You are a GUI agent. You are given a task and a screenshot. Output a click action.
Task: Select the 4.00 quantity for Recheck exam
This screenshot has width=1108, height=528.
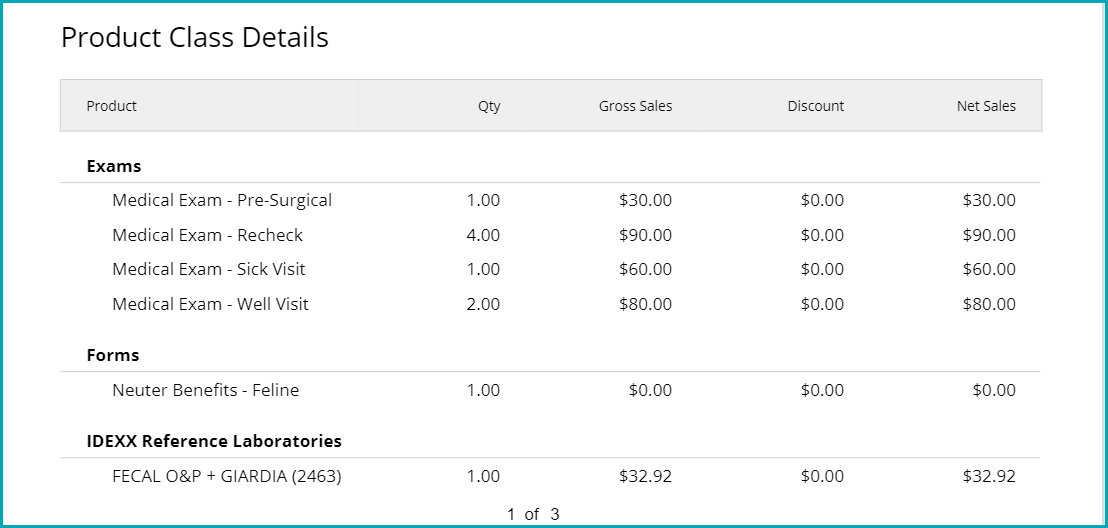[483, 235]
